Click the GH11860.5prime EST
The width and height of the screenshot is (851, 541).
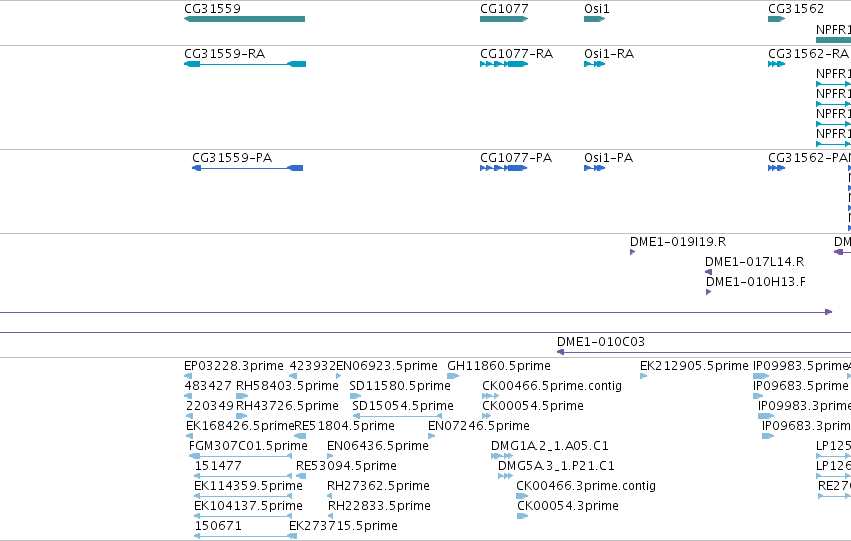pos(453,376)
